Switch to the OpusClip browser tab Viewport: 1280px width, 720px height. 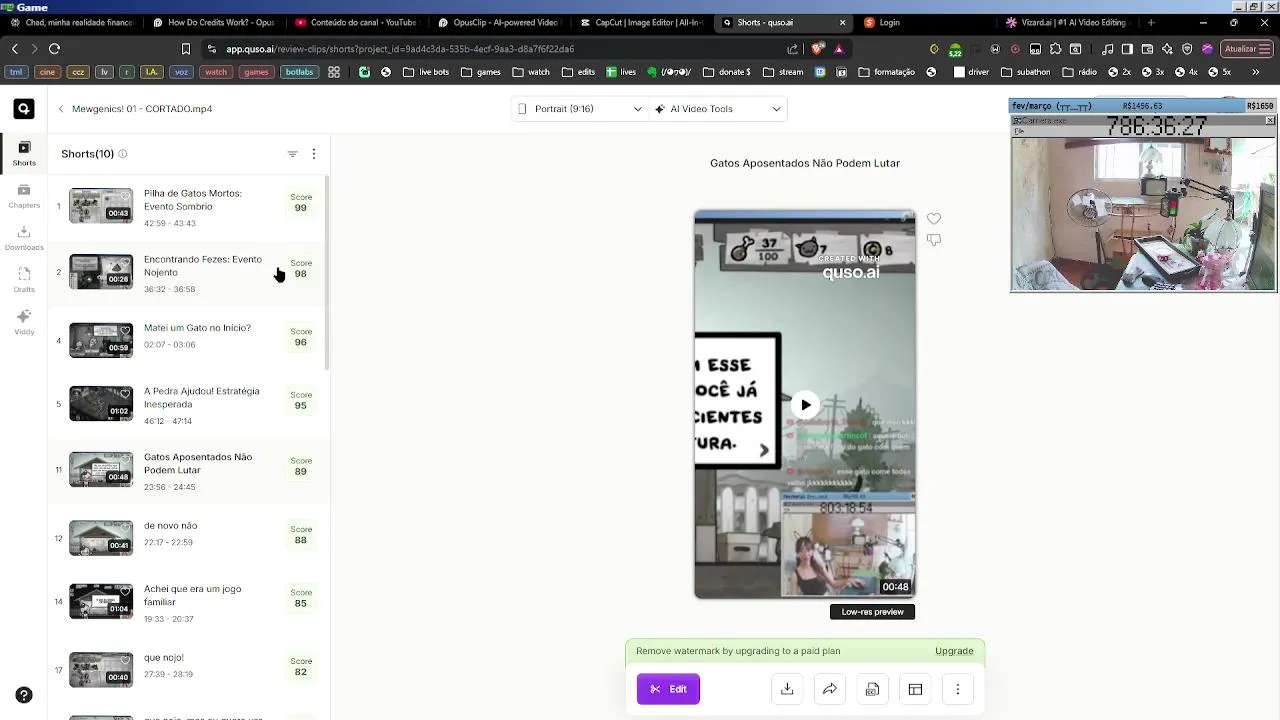[x=498, y=22]
